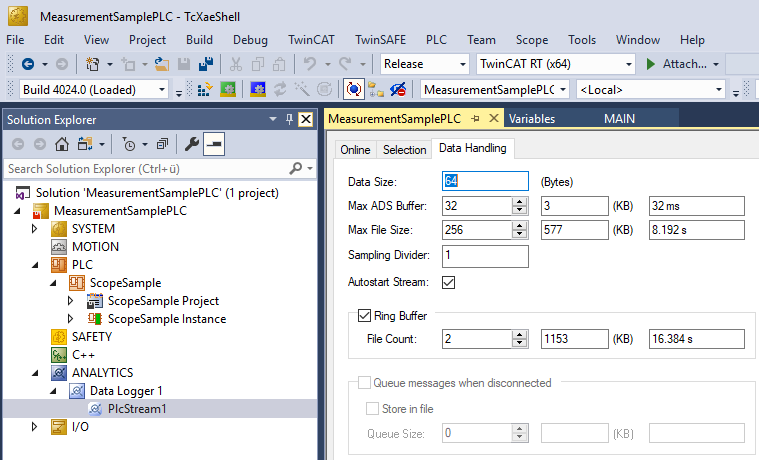Screen dimensions: 759x460
Task: Open the Release configuration dropdown
Action: 425,64
